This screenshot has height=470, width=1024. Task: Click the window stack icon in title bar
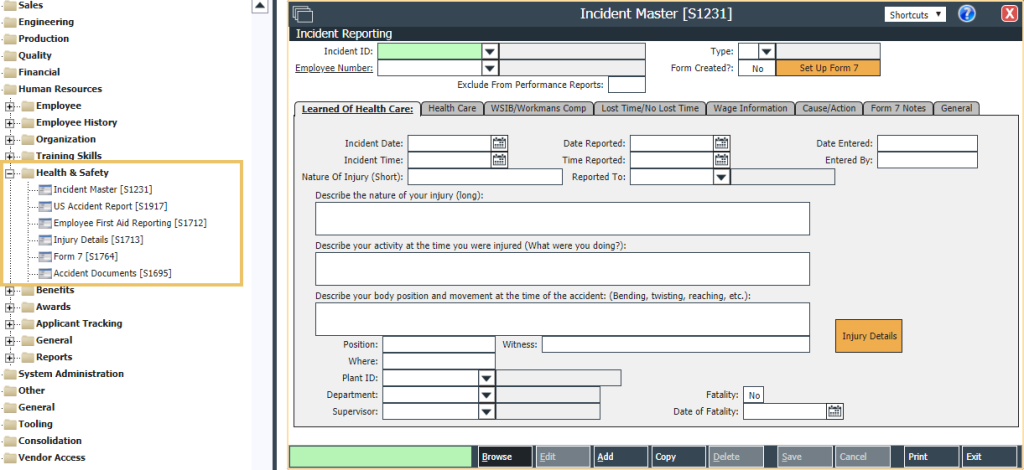(x=303, y=14)
